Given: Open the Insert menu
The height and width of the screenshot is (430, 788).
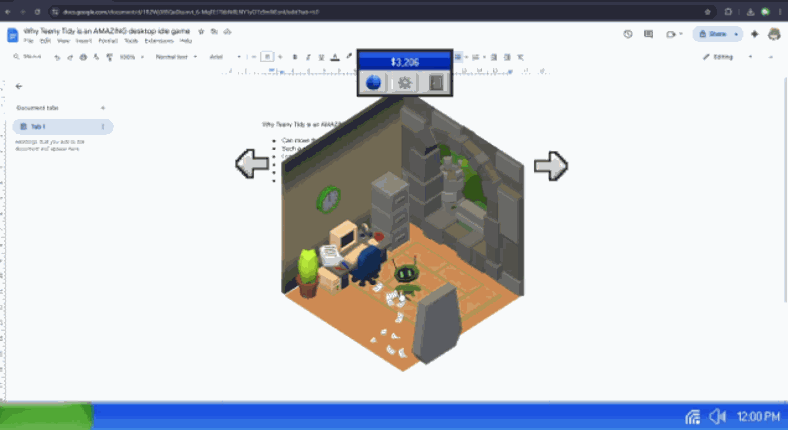Looking at the screenshot, I should click(x=84, y=41).
